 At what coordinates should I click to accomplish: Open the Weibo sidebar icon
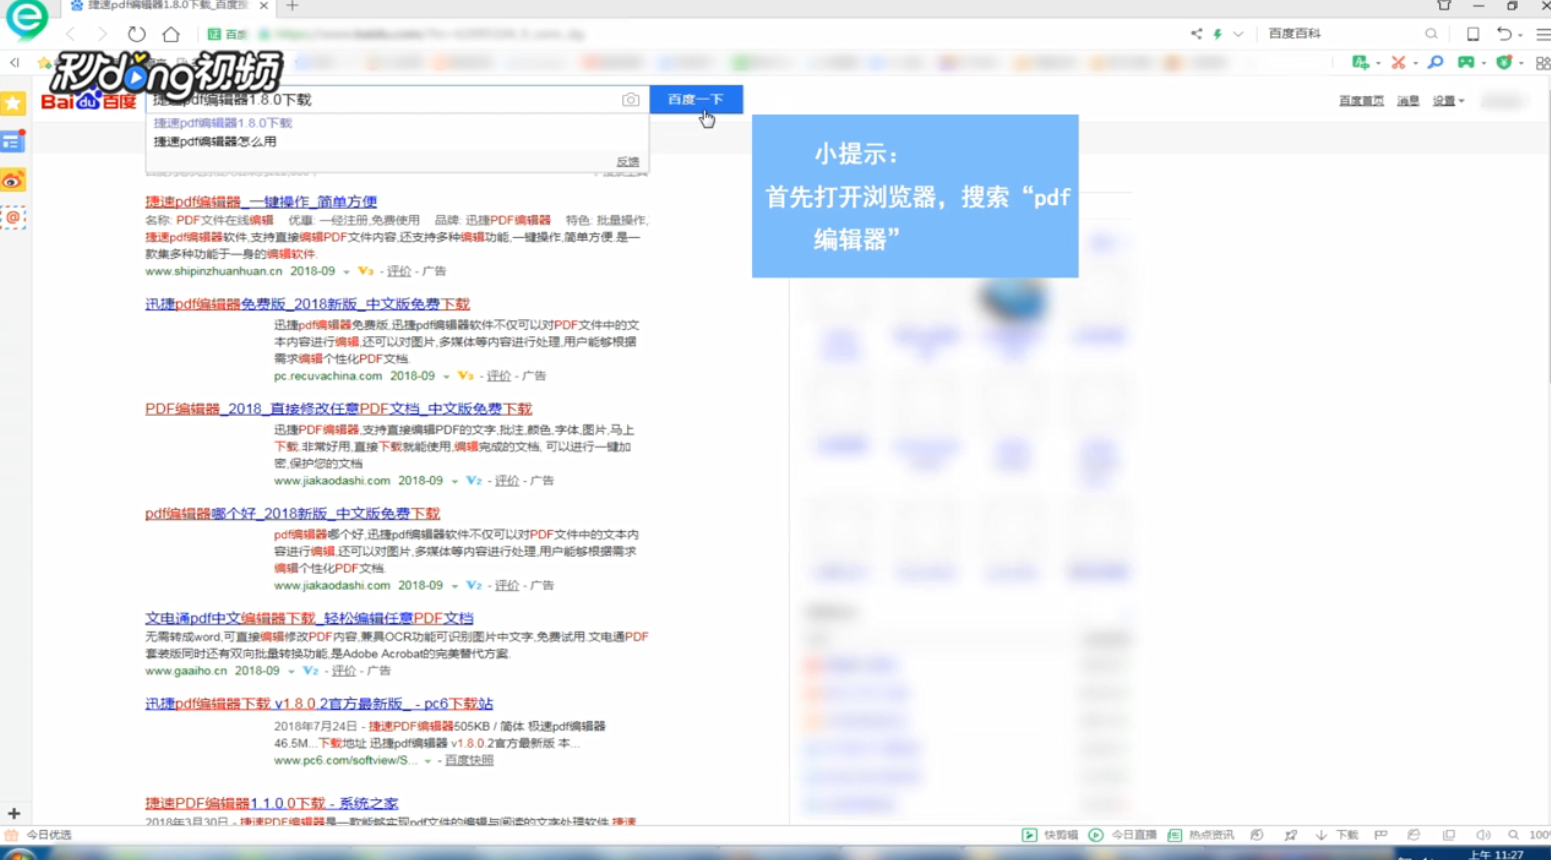(13, 180)
